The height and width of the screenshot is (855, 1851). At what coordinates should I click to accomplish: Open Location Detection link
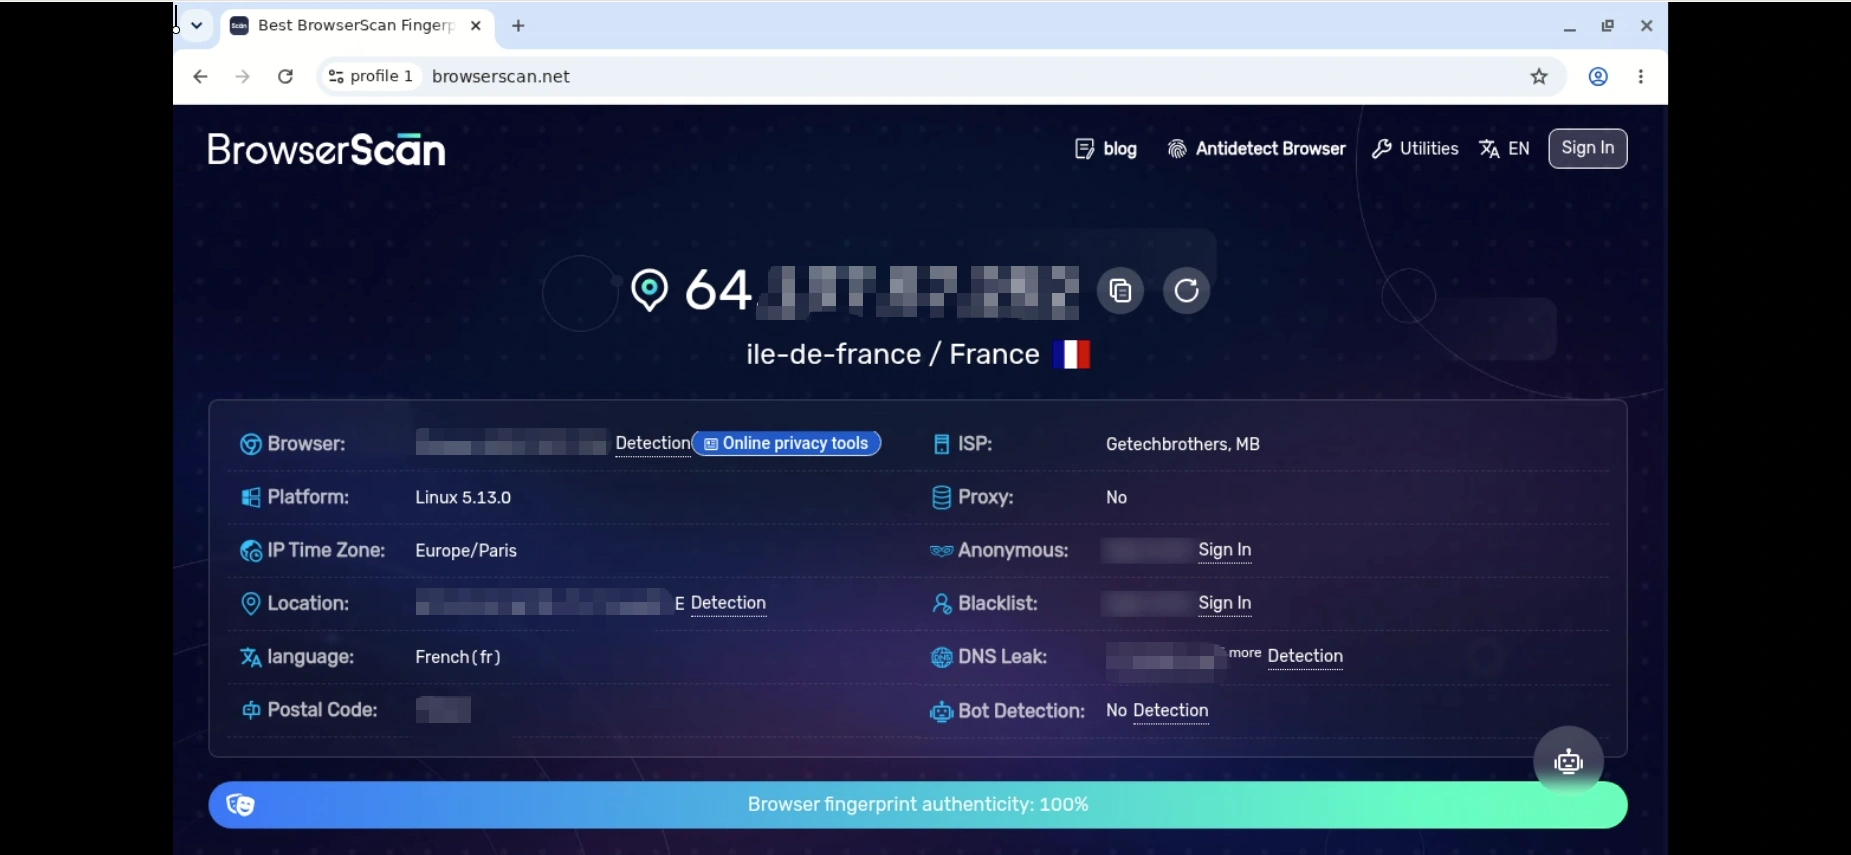[x=728, y=603]
